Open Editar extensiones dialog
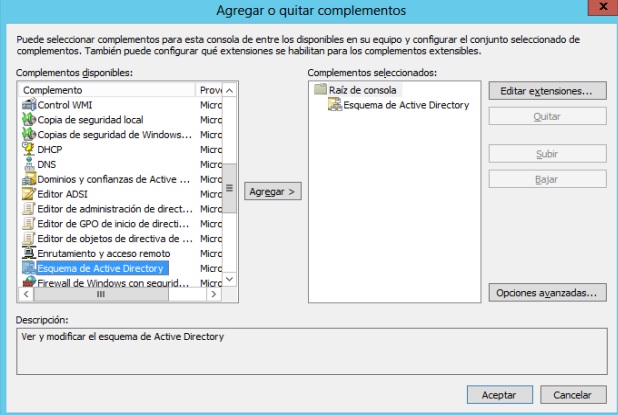The image size is (618, 415). [x=546, y=91]
